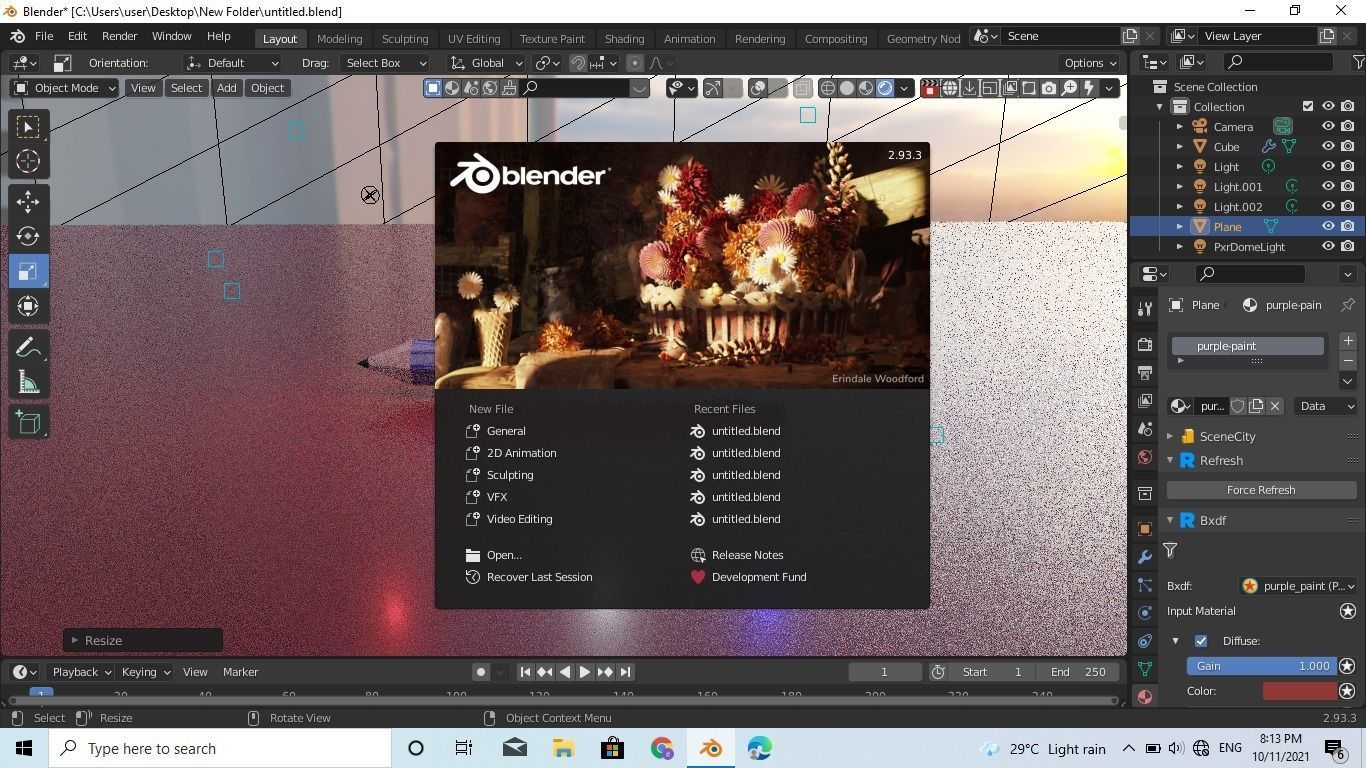Open the viewport Add menu
The height and width of the screenshot is (768, 1366).
point(226,88)
